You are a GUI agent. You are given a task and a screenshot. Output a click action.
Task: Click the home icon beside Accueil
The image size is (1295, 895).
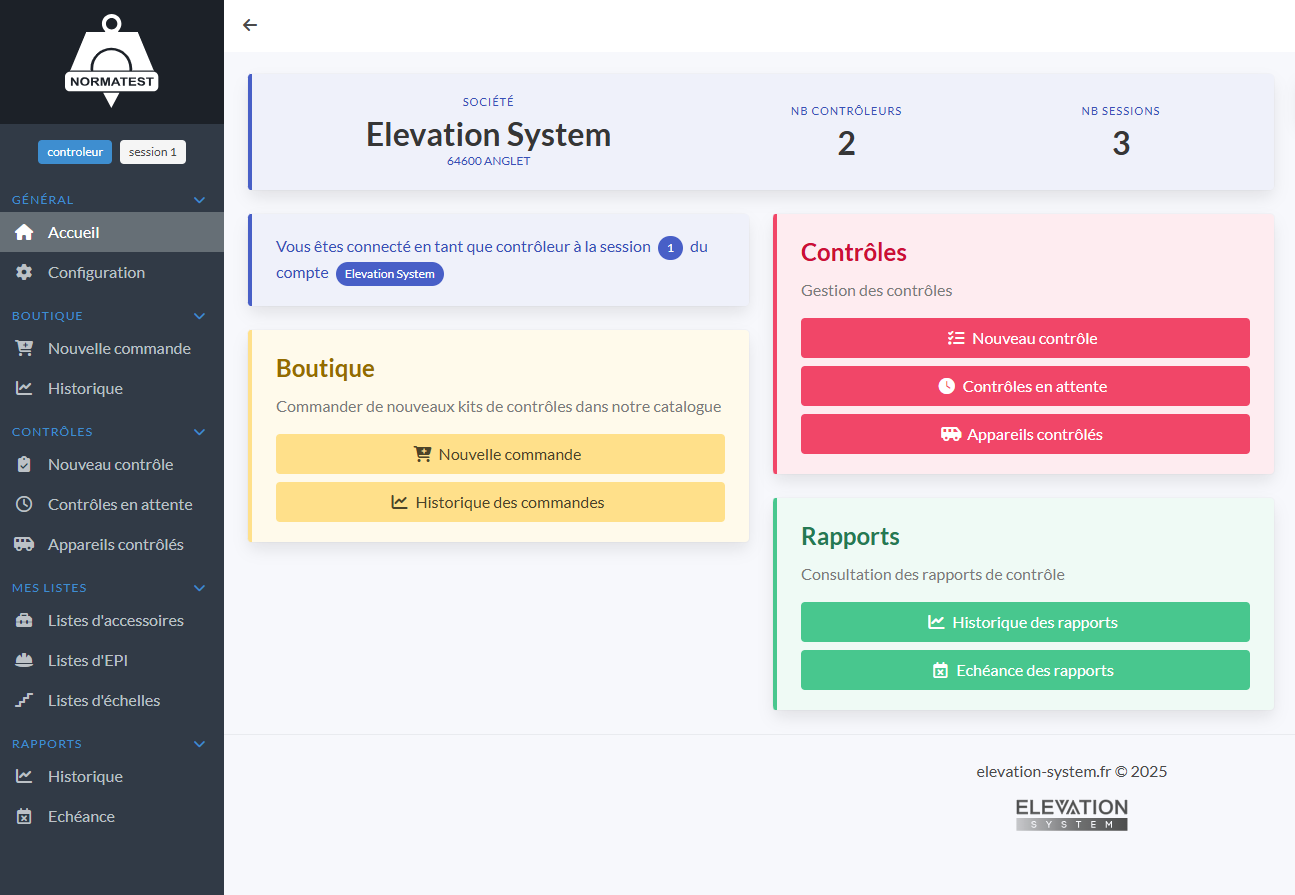tap(24, 232)
